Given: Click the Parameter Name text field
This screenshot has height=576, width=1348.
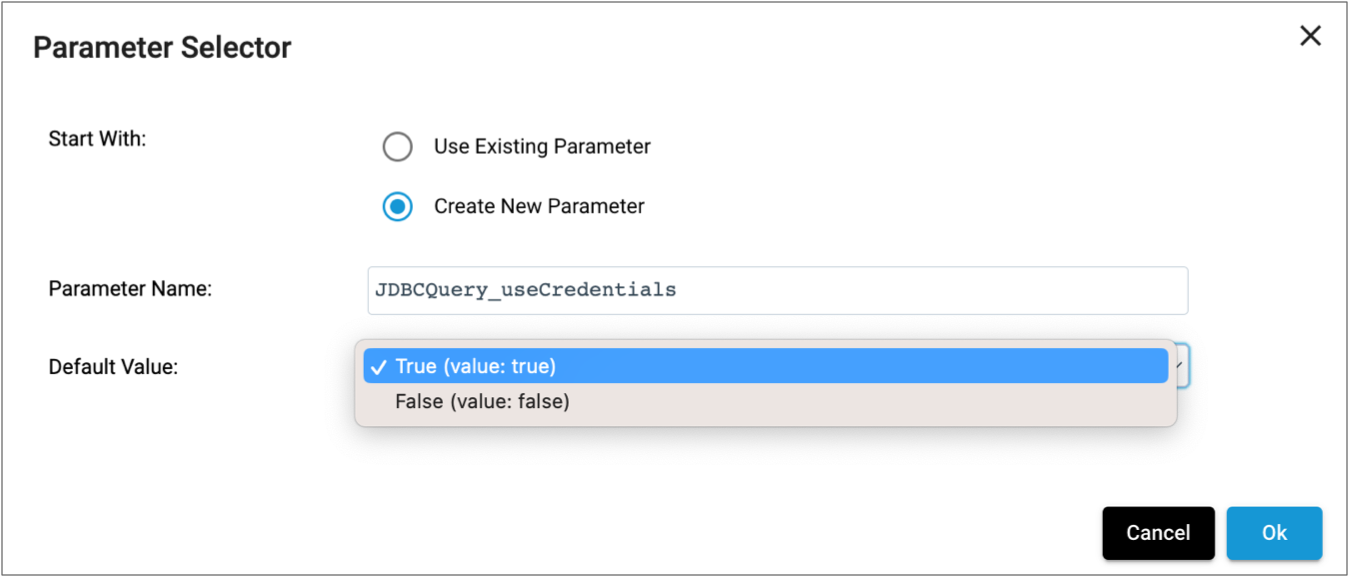Looking at the screenshot, I should 775,290.
